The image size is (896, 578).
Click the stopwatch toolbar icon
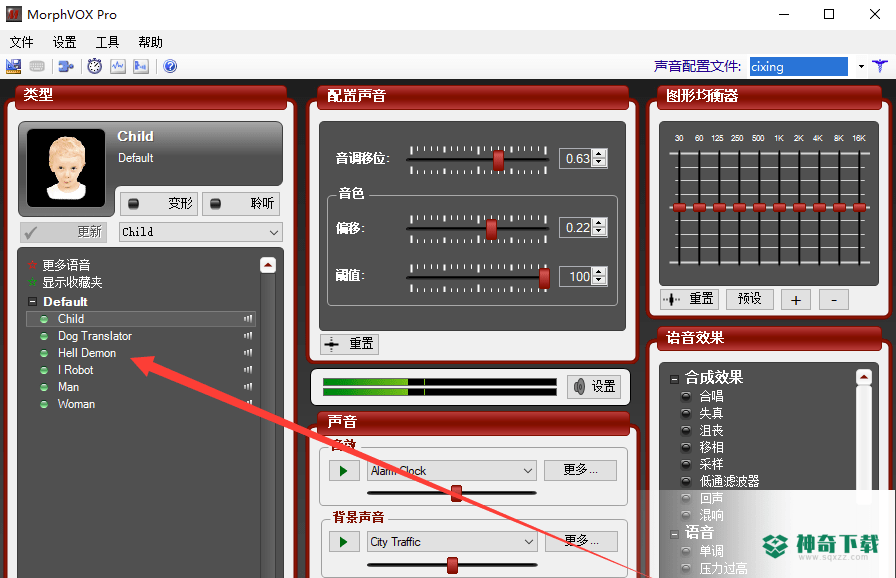[x=94, y=66]
